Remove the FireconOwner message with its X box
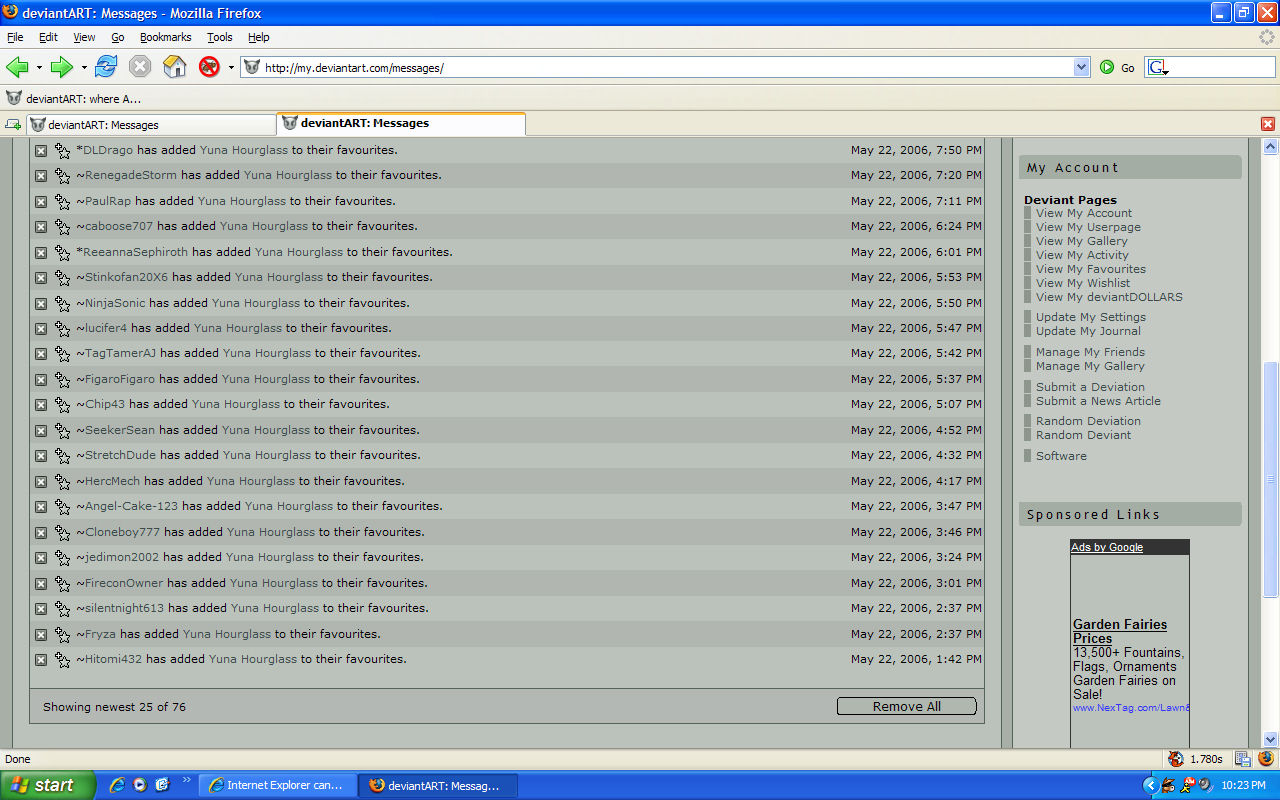Image resolution: width=1280 pixels, height=800 pixels. [x=41, y=584]
